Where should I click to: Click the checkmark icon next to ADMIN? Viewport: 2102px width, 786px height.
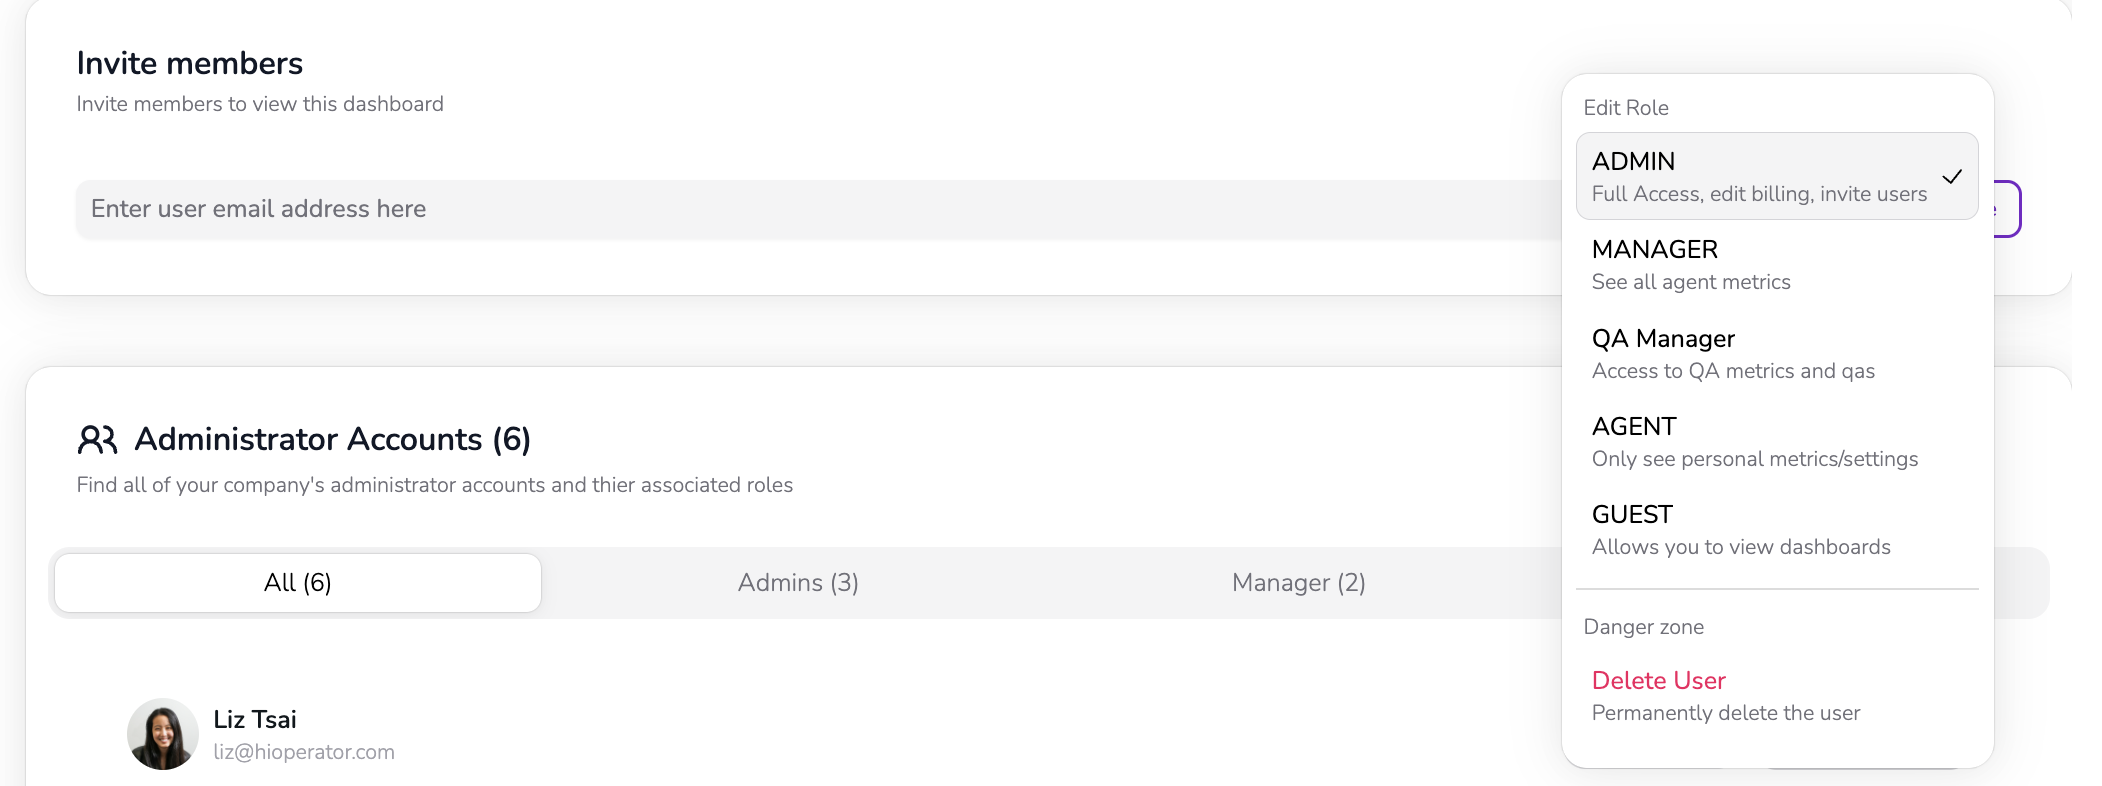[x=1951, y=177]
